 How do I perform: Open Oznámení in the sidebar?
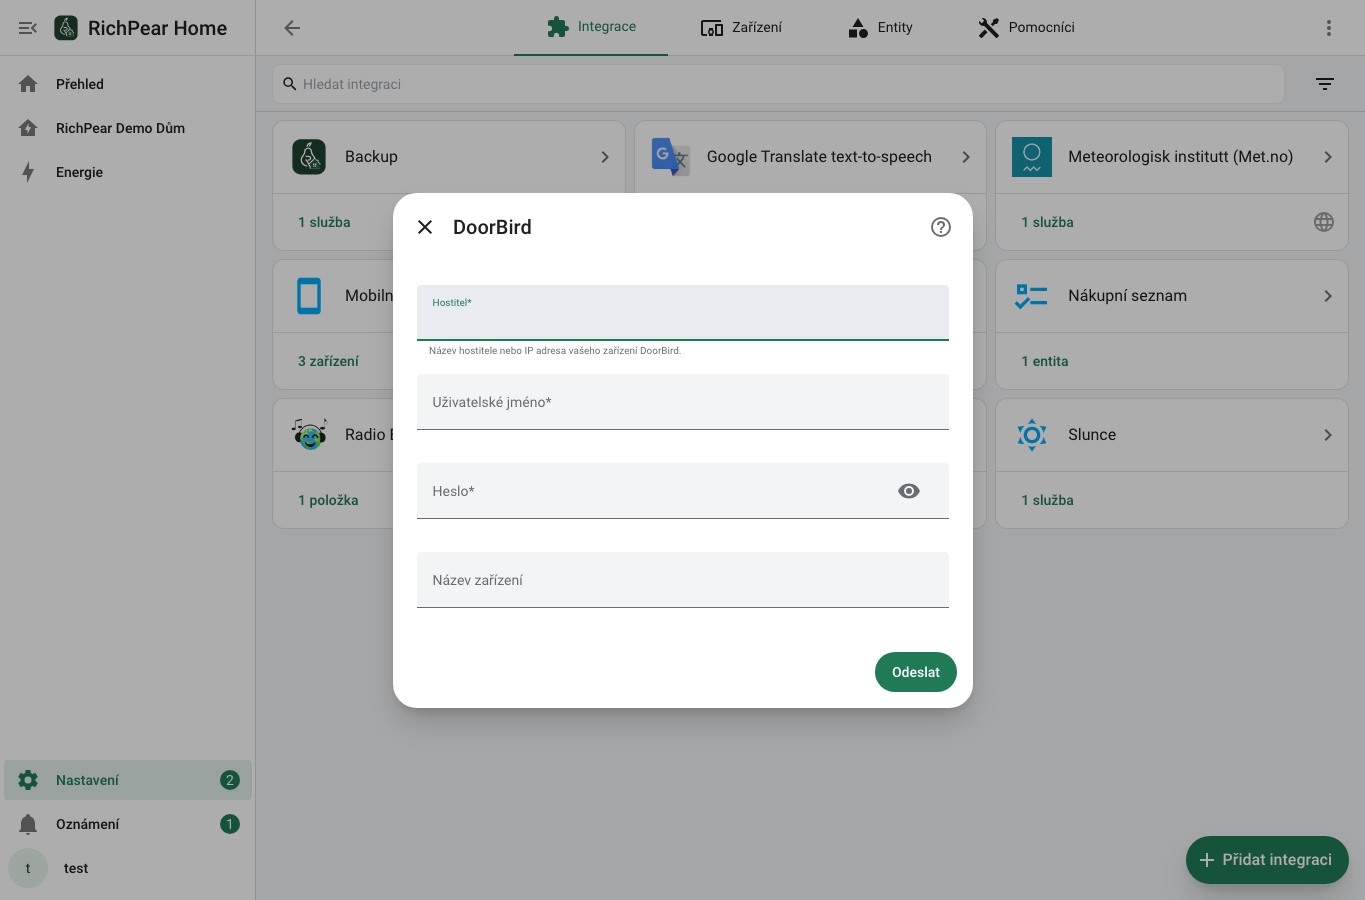(128, 824)
